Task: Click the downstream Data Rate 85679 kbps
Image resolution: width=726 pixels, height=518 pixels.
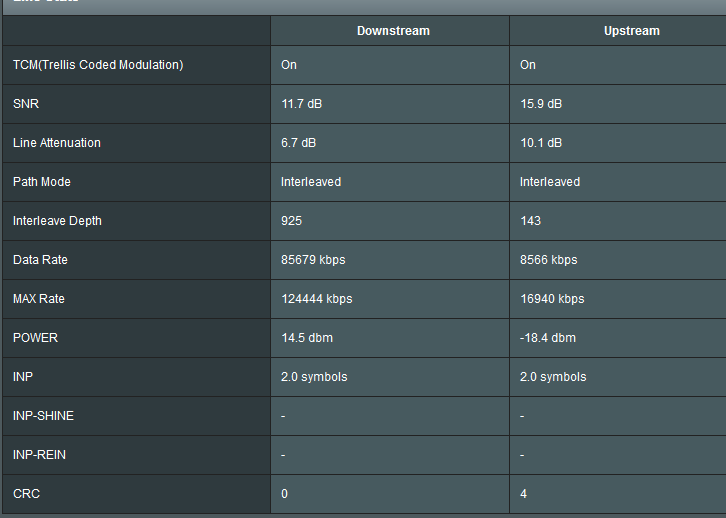Action: 313,260
